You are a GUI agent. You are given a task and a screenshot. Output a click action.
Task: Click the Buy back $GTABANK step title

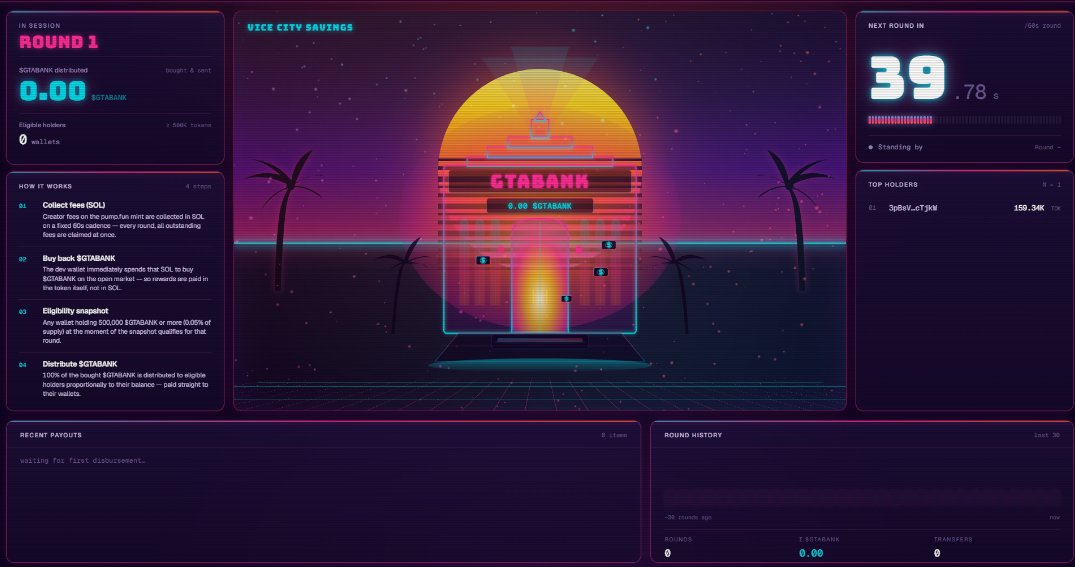[x=79, y=258]
